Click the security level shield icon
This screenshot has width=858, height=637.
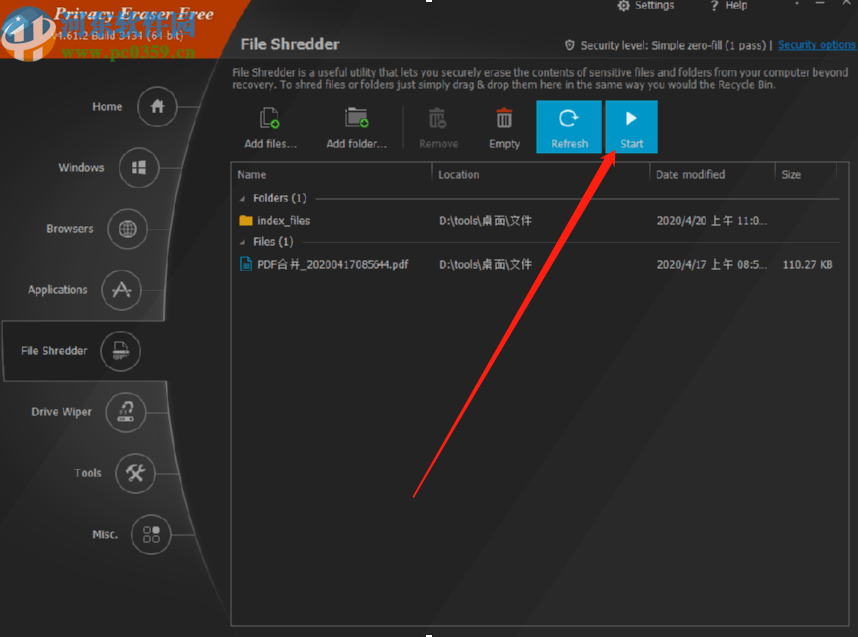pyautogui.click(x=570, y=45)
